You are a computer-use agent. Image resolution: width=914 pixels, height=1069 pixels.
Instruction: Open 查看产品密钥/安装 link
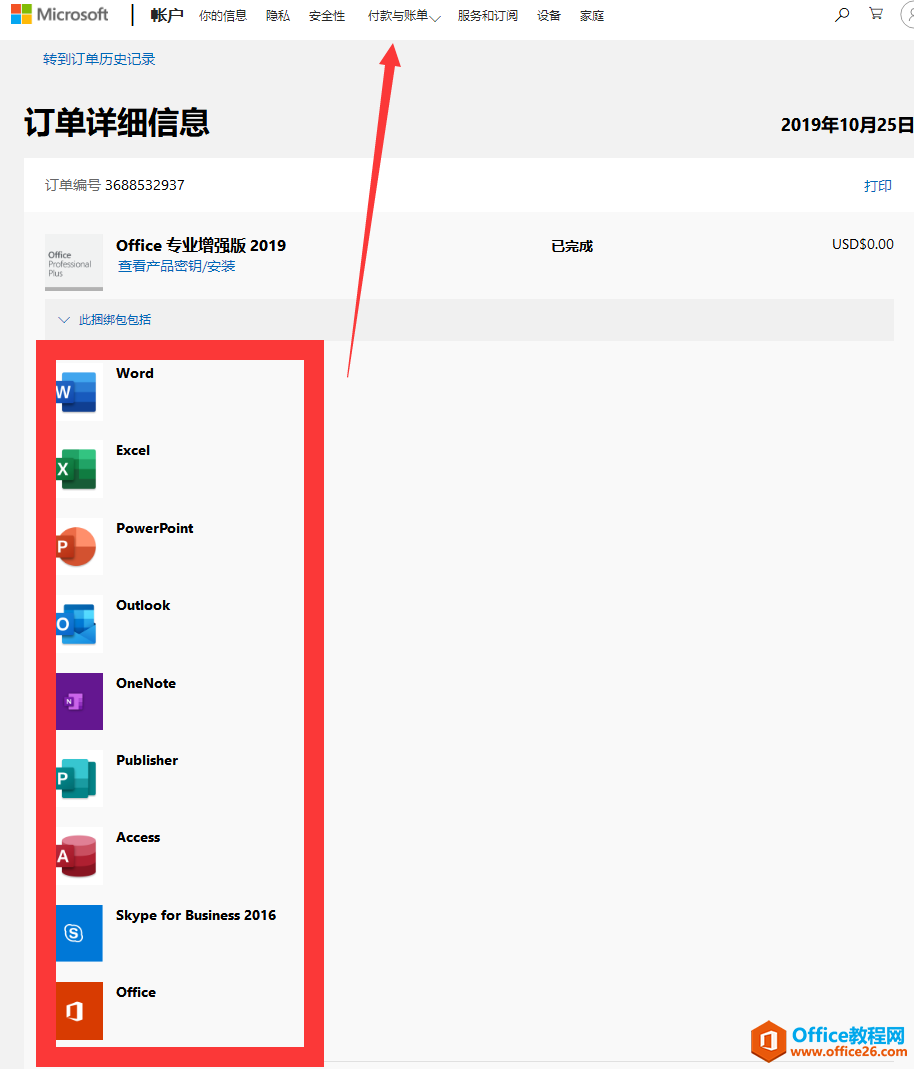177,266
